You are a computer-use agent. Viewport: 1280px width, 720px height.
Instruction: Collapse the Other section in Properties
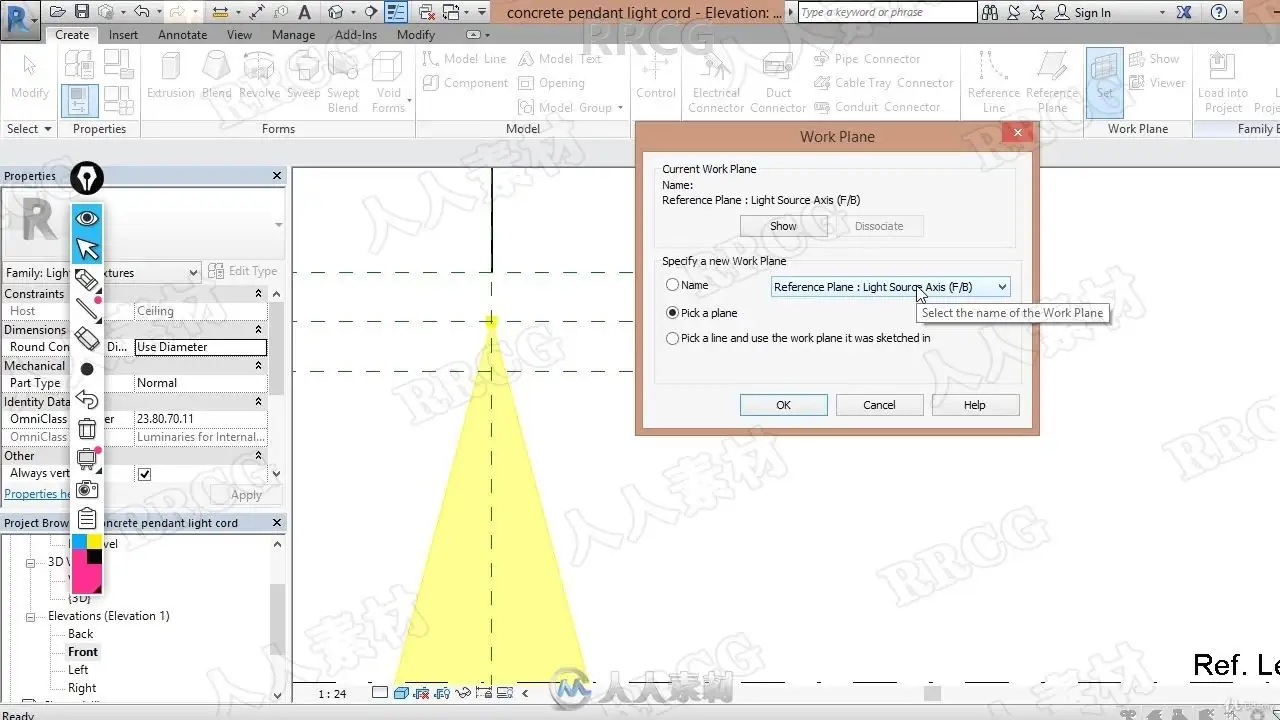(x=258, y=456)
